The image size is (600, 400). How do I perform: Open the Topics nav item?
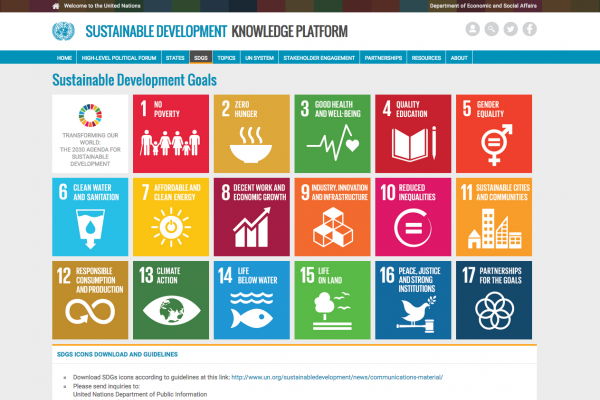coord(227,58)
